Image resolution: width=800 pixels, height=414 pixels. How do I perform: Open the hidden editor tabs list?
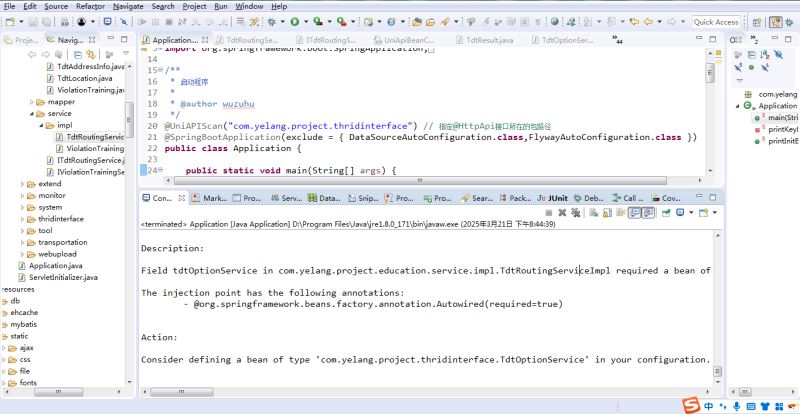pos(617,39)
